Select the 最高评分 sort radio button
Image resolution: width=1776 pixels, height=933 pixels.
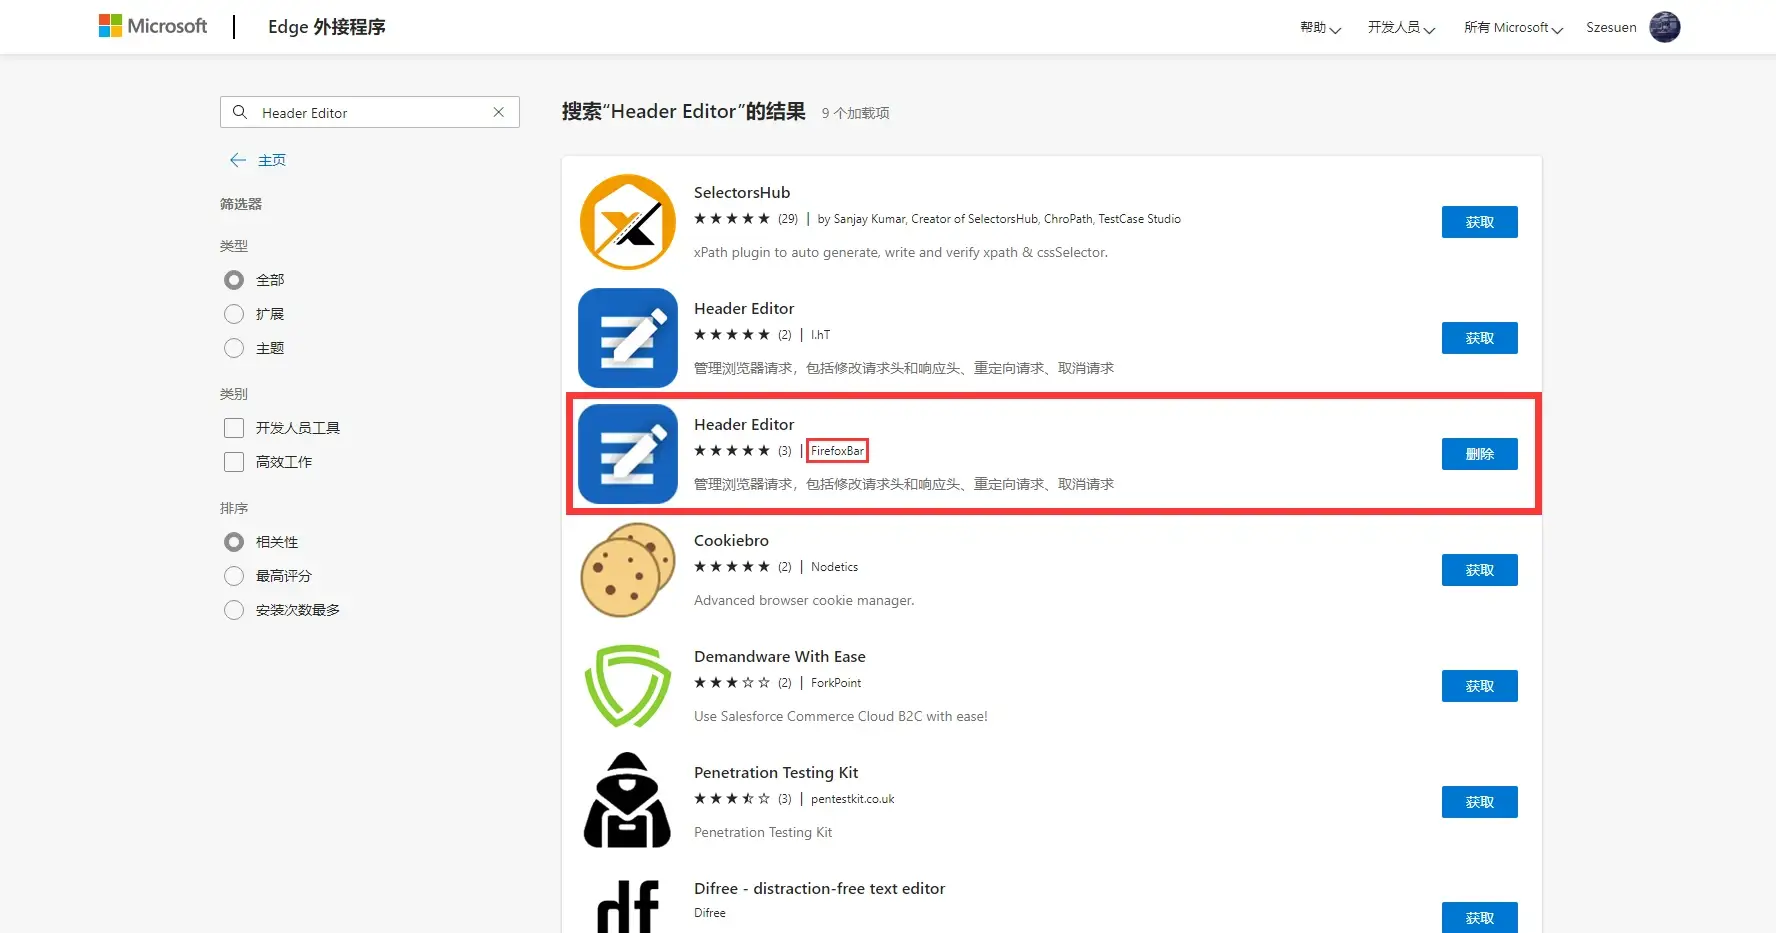(234, 575)
